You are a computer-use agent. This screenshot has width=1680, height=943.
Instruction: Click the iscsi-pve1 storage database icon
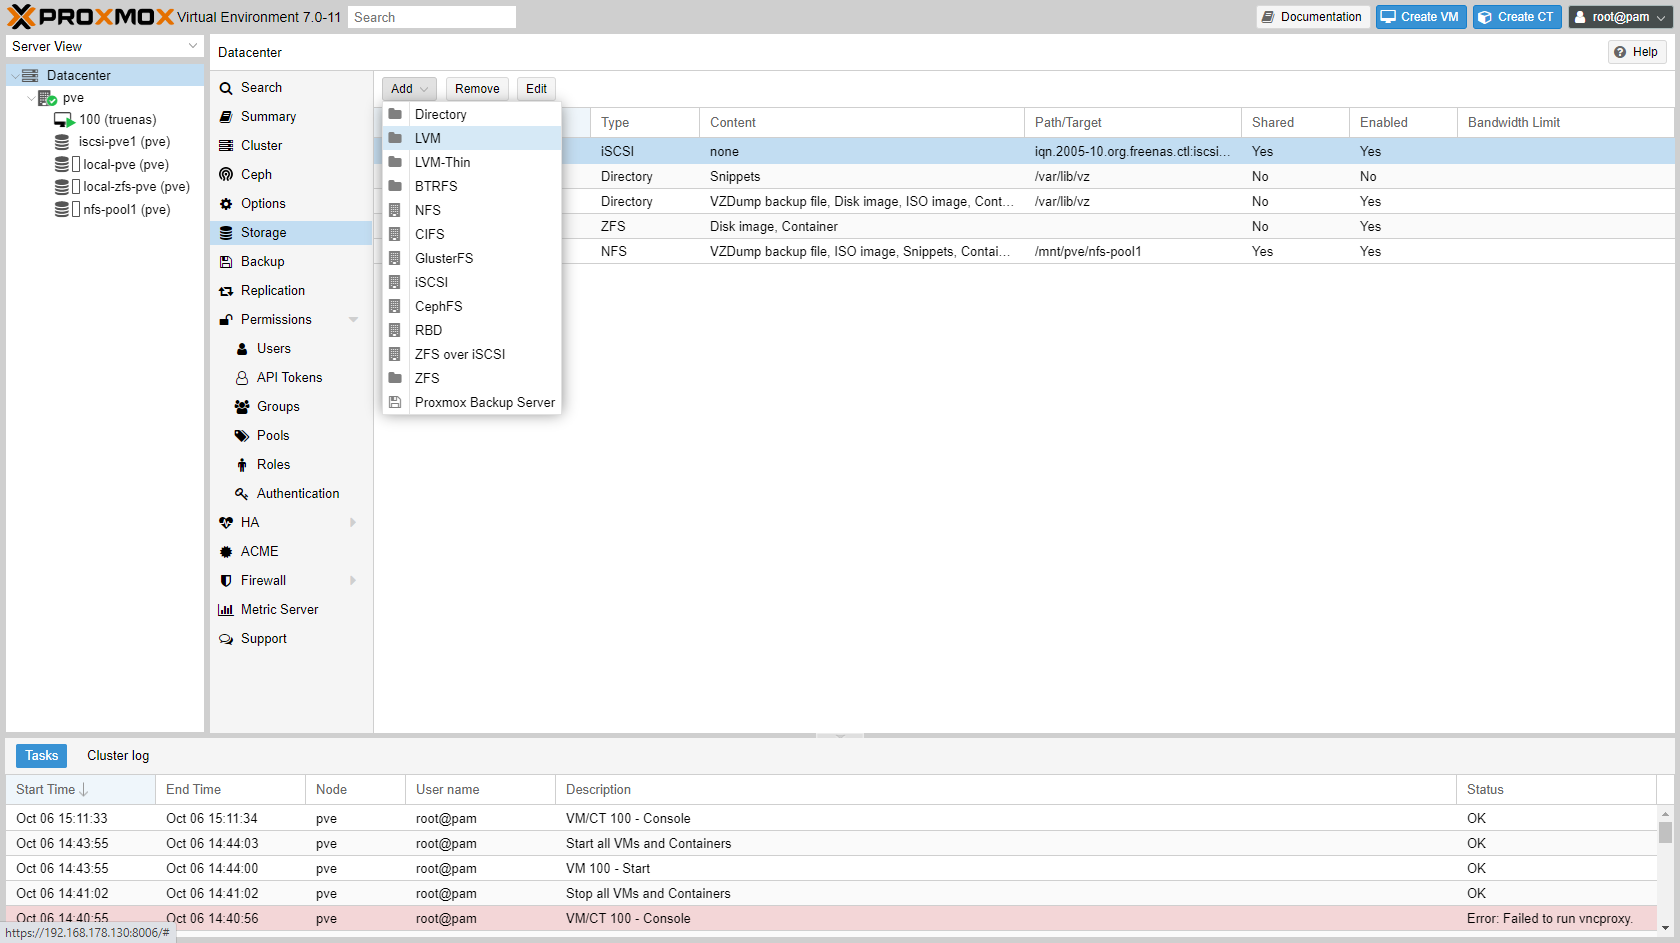click(62, 142)
